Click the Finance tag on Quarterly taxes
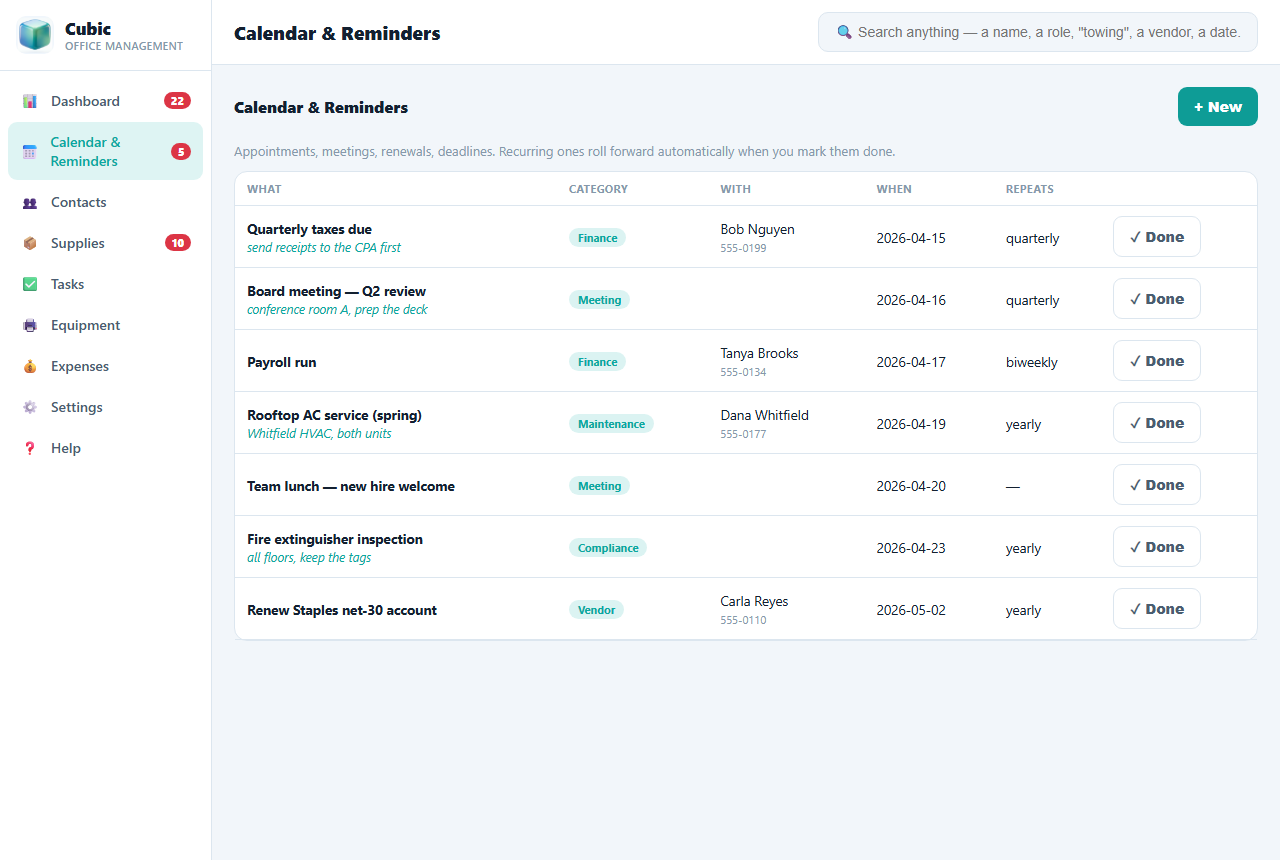This screenshot has width=1280, height=860. pyautogui.click(x=597, y=238)
